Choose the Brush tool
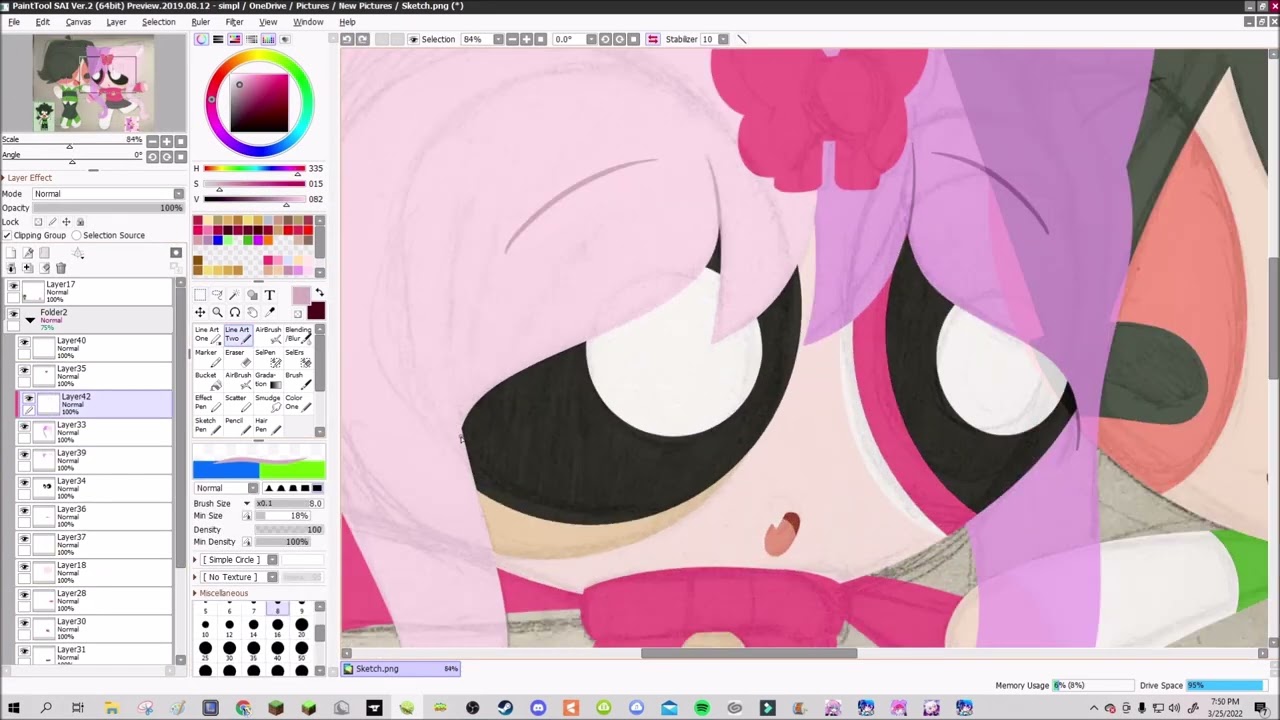This screenshot has height=720, width=1280. point(298,380)
